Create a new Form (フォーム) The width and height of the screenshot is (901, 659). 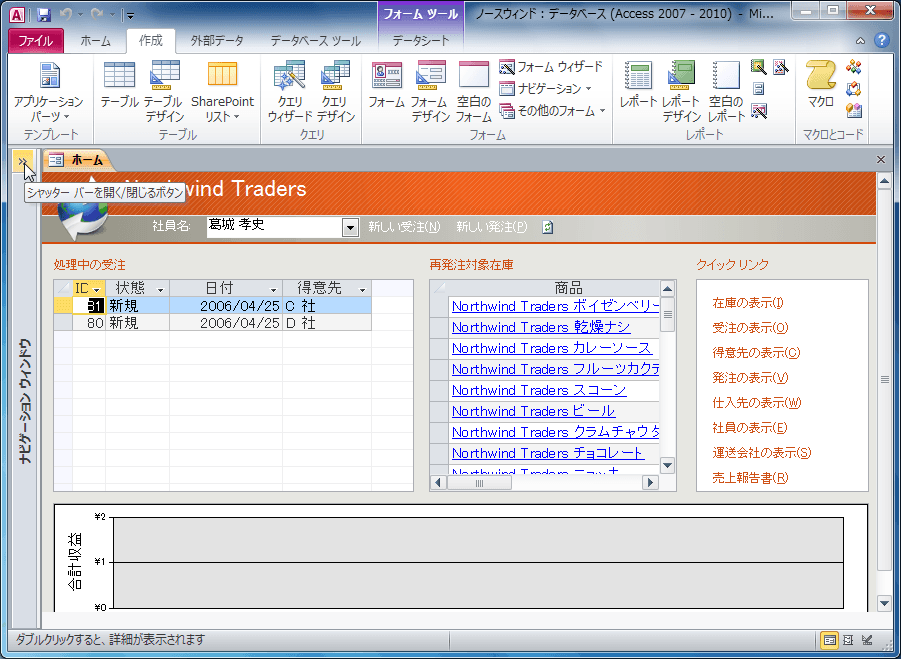point(386,84)
